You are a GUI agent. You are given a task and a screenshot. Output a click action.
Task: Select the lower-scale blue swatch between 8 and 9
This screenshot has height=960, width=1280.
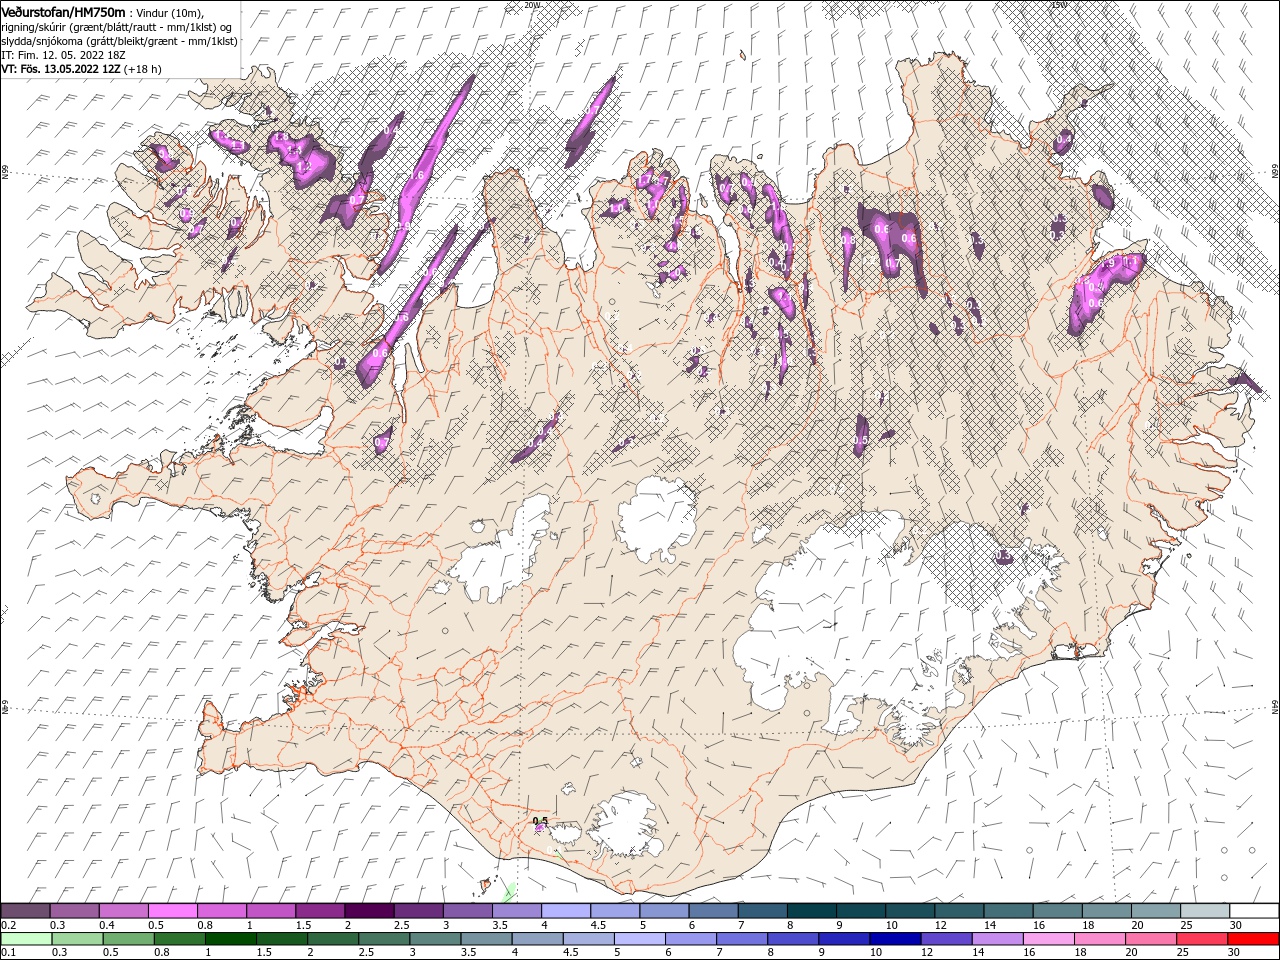(792, 939)
